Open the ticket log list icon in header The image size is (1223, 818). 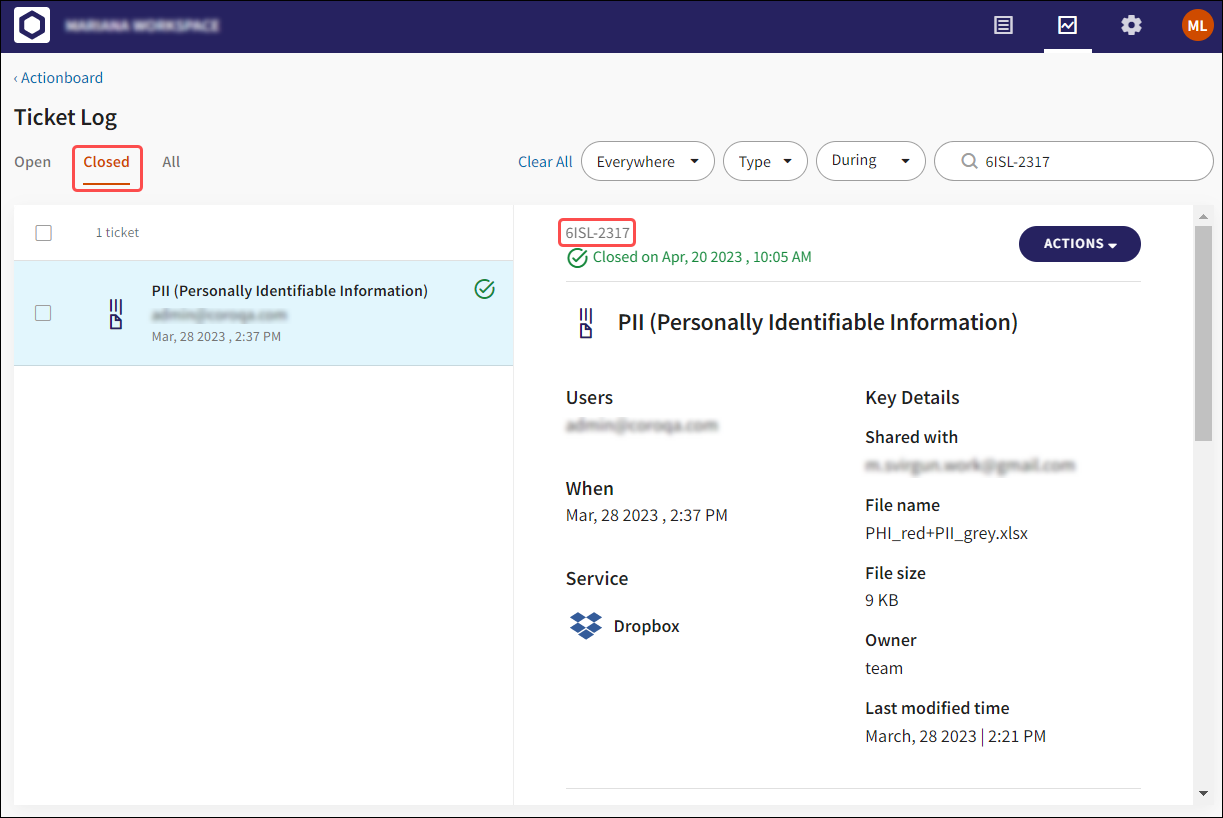(x=1003, y=26)
